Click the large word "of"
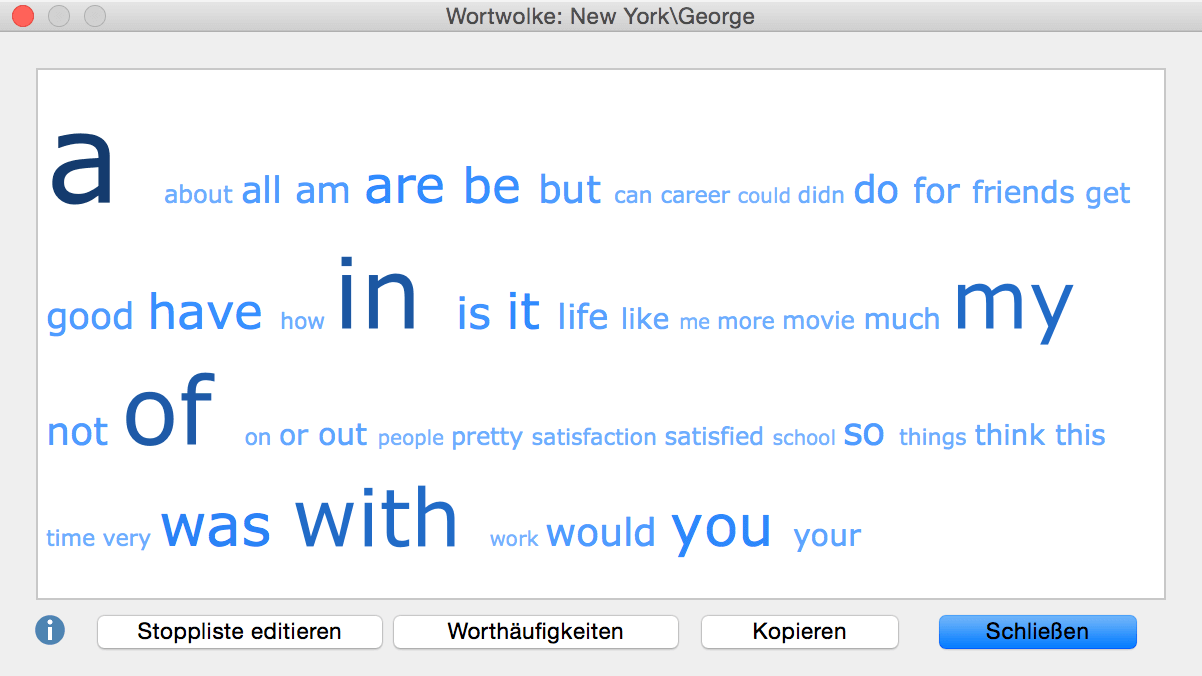This screenshot has width=1202, height=676. (170, 411)
